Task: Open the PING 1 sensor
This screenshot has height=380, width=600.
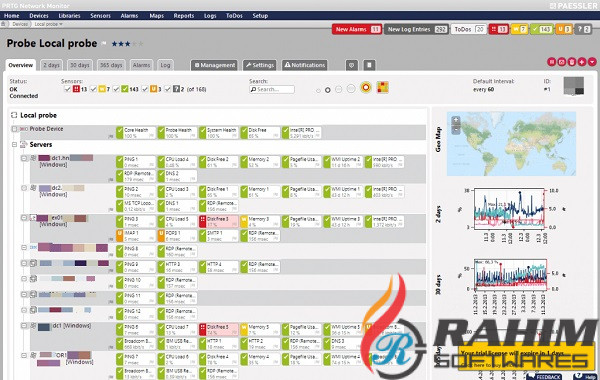Action: coord(135,162)
